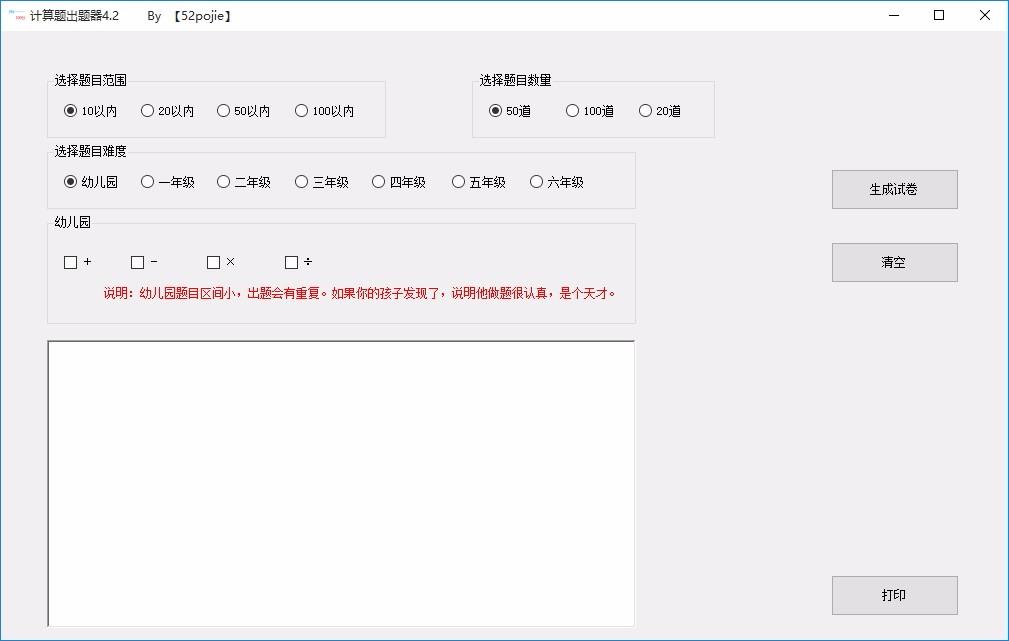The image size is (1009, 641).
Task: Select 三年级 grade difficulty
Action: (x=302, y=182)
